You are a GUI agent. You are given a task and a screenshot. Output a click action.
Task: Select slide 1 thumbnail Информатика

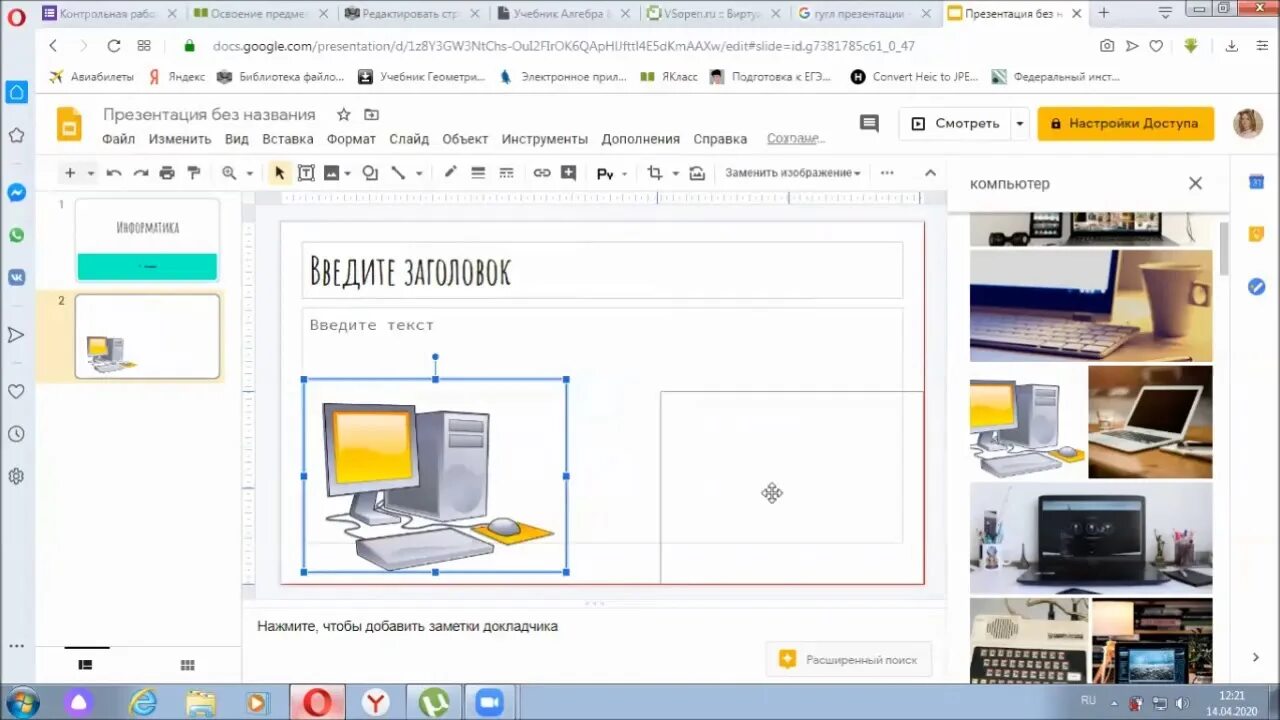click(147, 240)
